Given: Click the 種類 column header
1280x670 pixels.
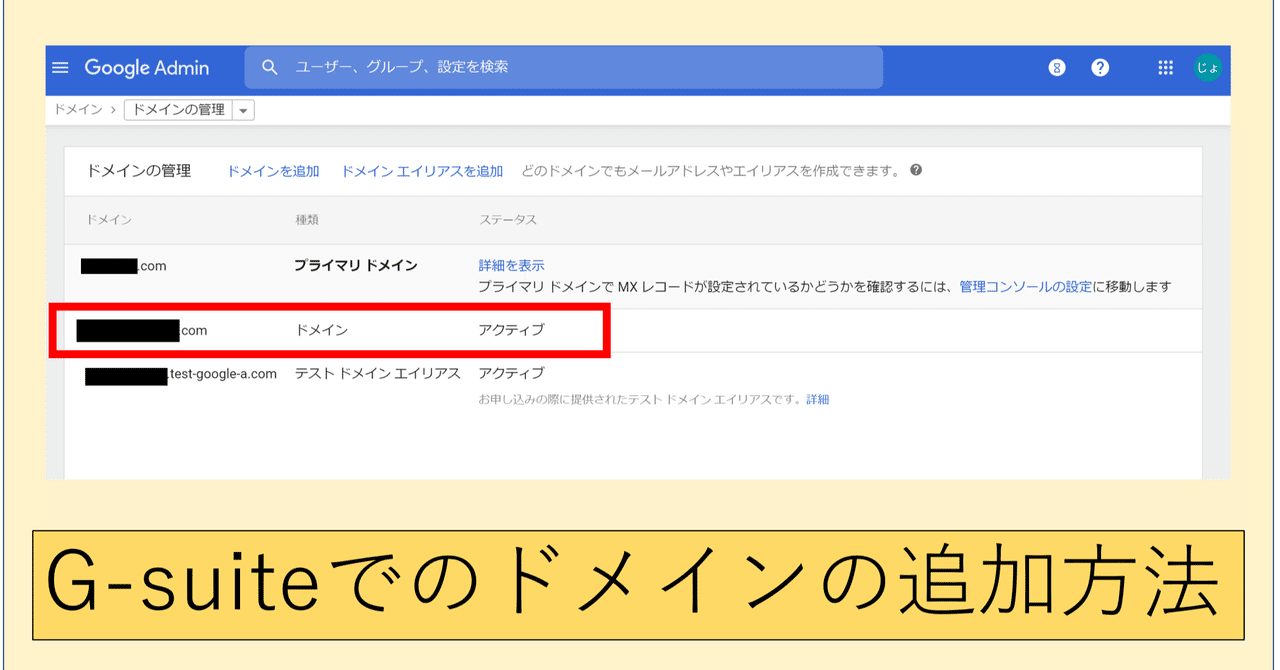Looking at the screenshot, I should pos(307,220).
